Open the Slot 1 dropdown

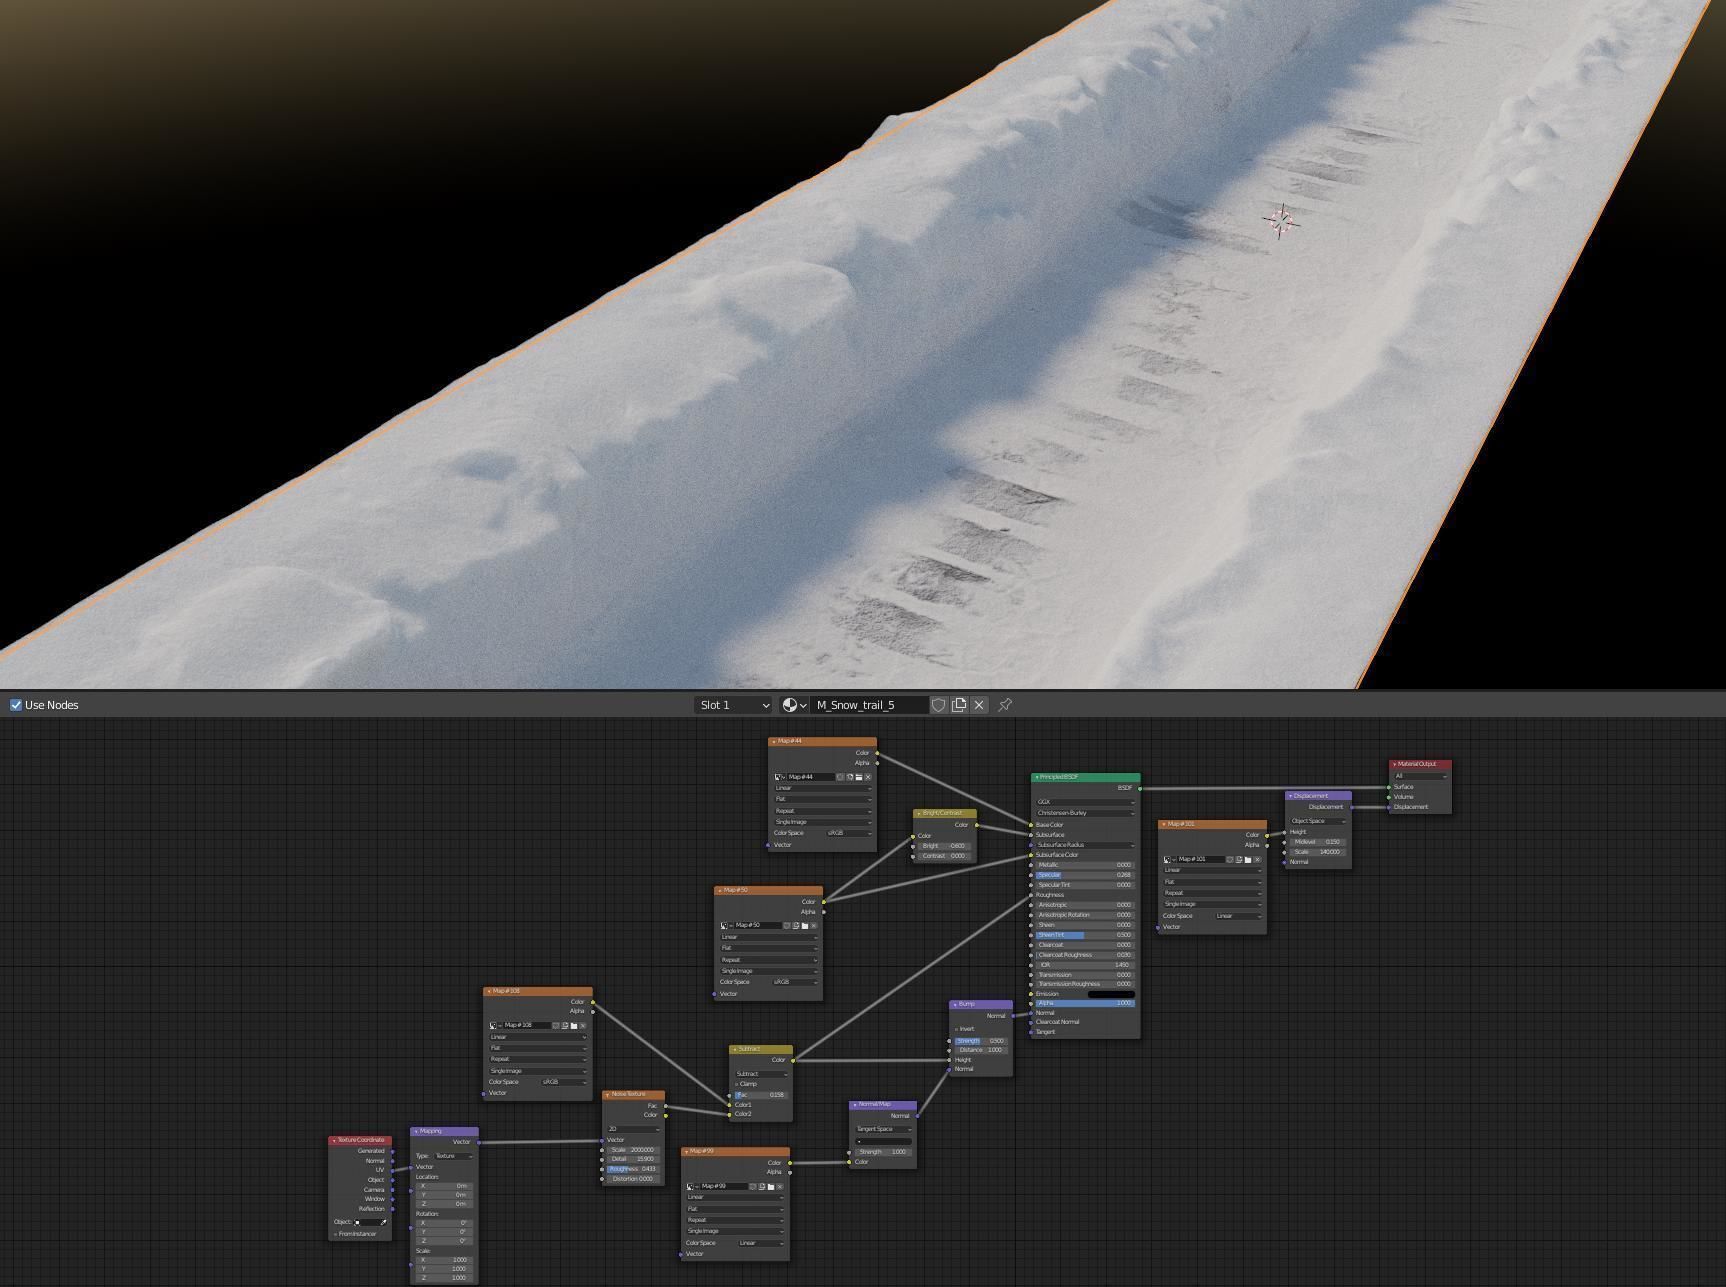click(x=733, y=705)
